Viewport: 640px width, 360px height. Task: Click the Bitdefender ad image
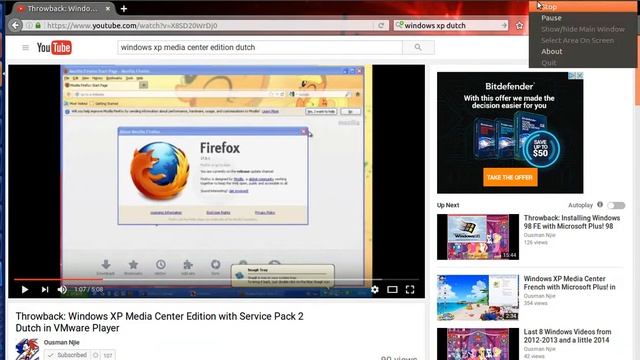(510, 133)
